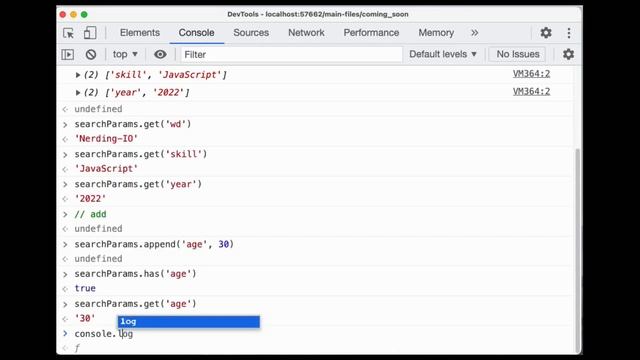
Task: Click the true result value
Action: coord(85,288)
